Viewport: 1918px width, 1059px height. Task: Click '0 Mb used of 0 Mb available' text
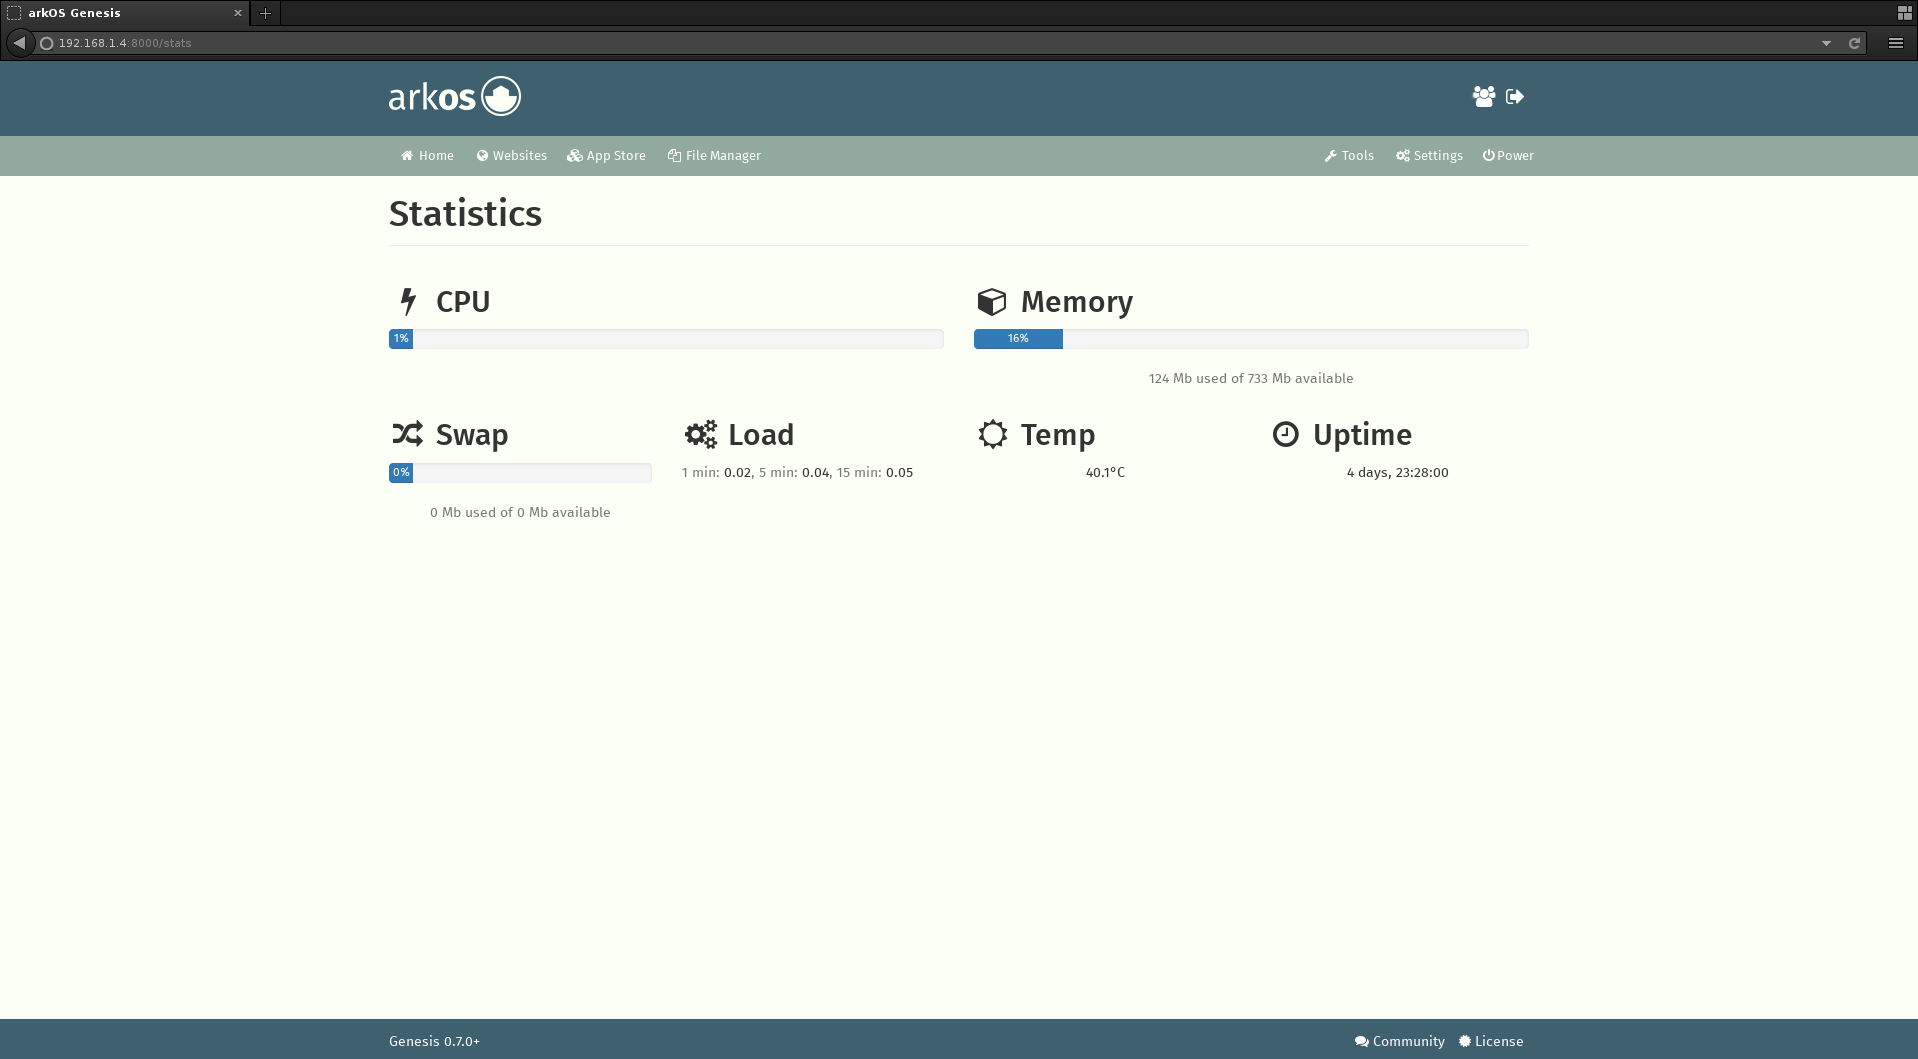coord(520,513)
